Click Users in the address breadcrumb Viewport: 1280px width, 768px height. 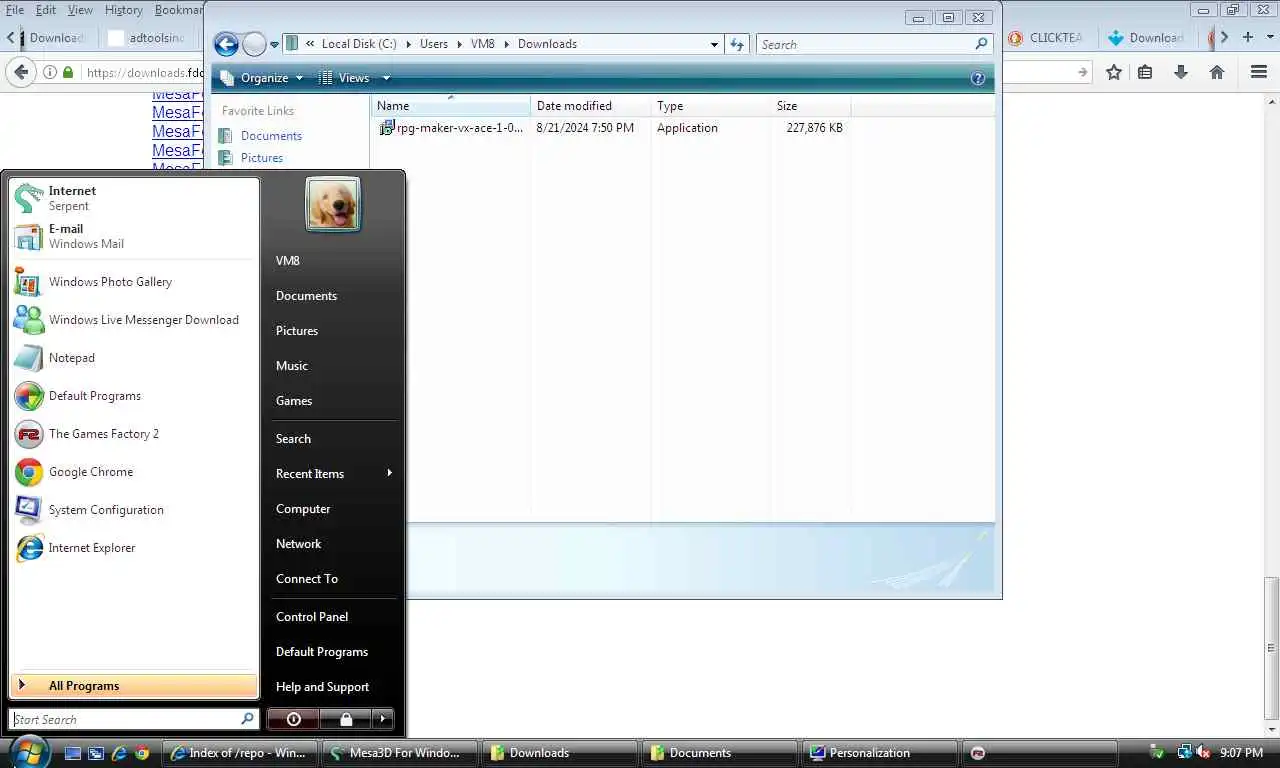pos(434,44)
